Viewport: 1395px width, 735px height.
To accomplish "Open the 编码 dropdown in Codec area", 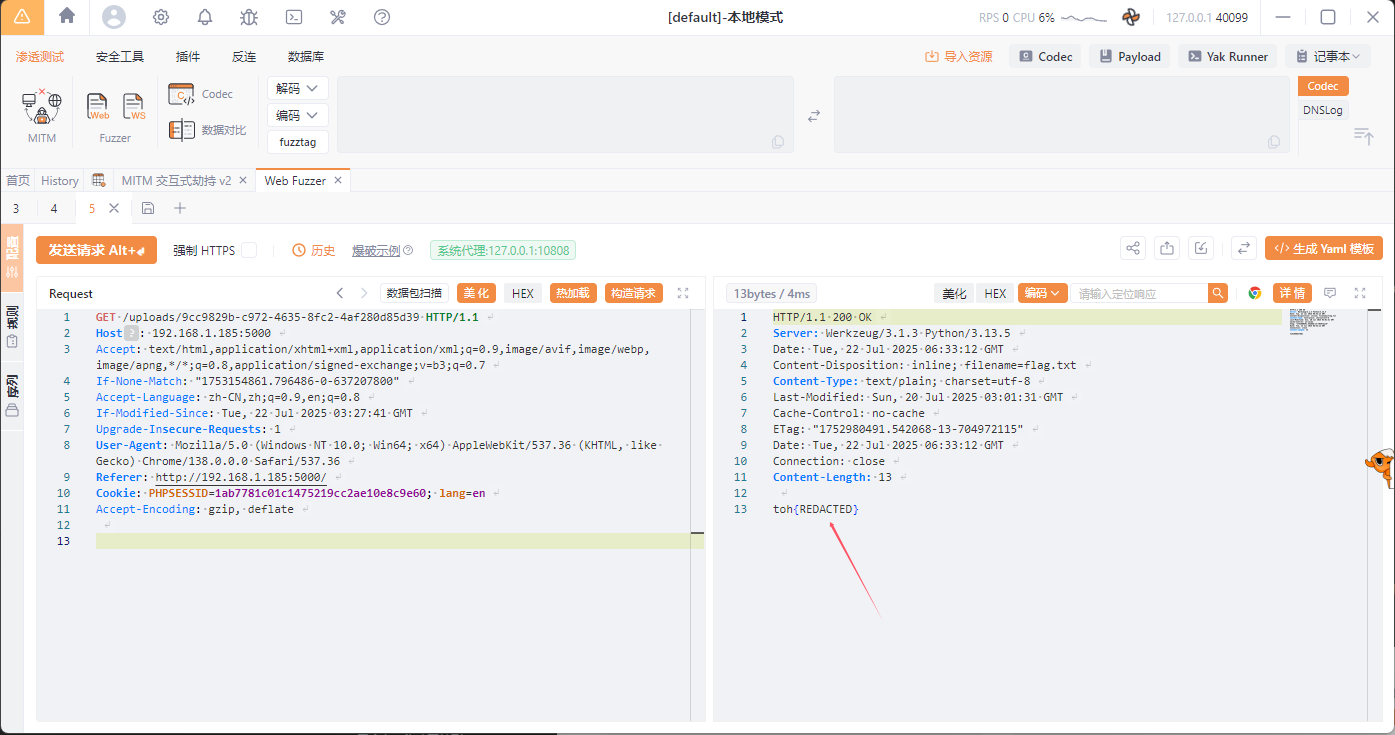I will click(297, 115).
